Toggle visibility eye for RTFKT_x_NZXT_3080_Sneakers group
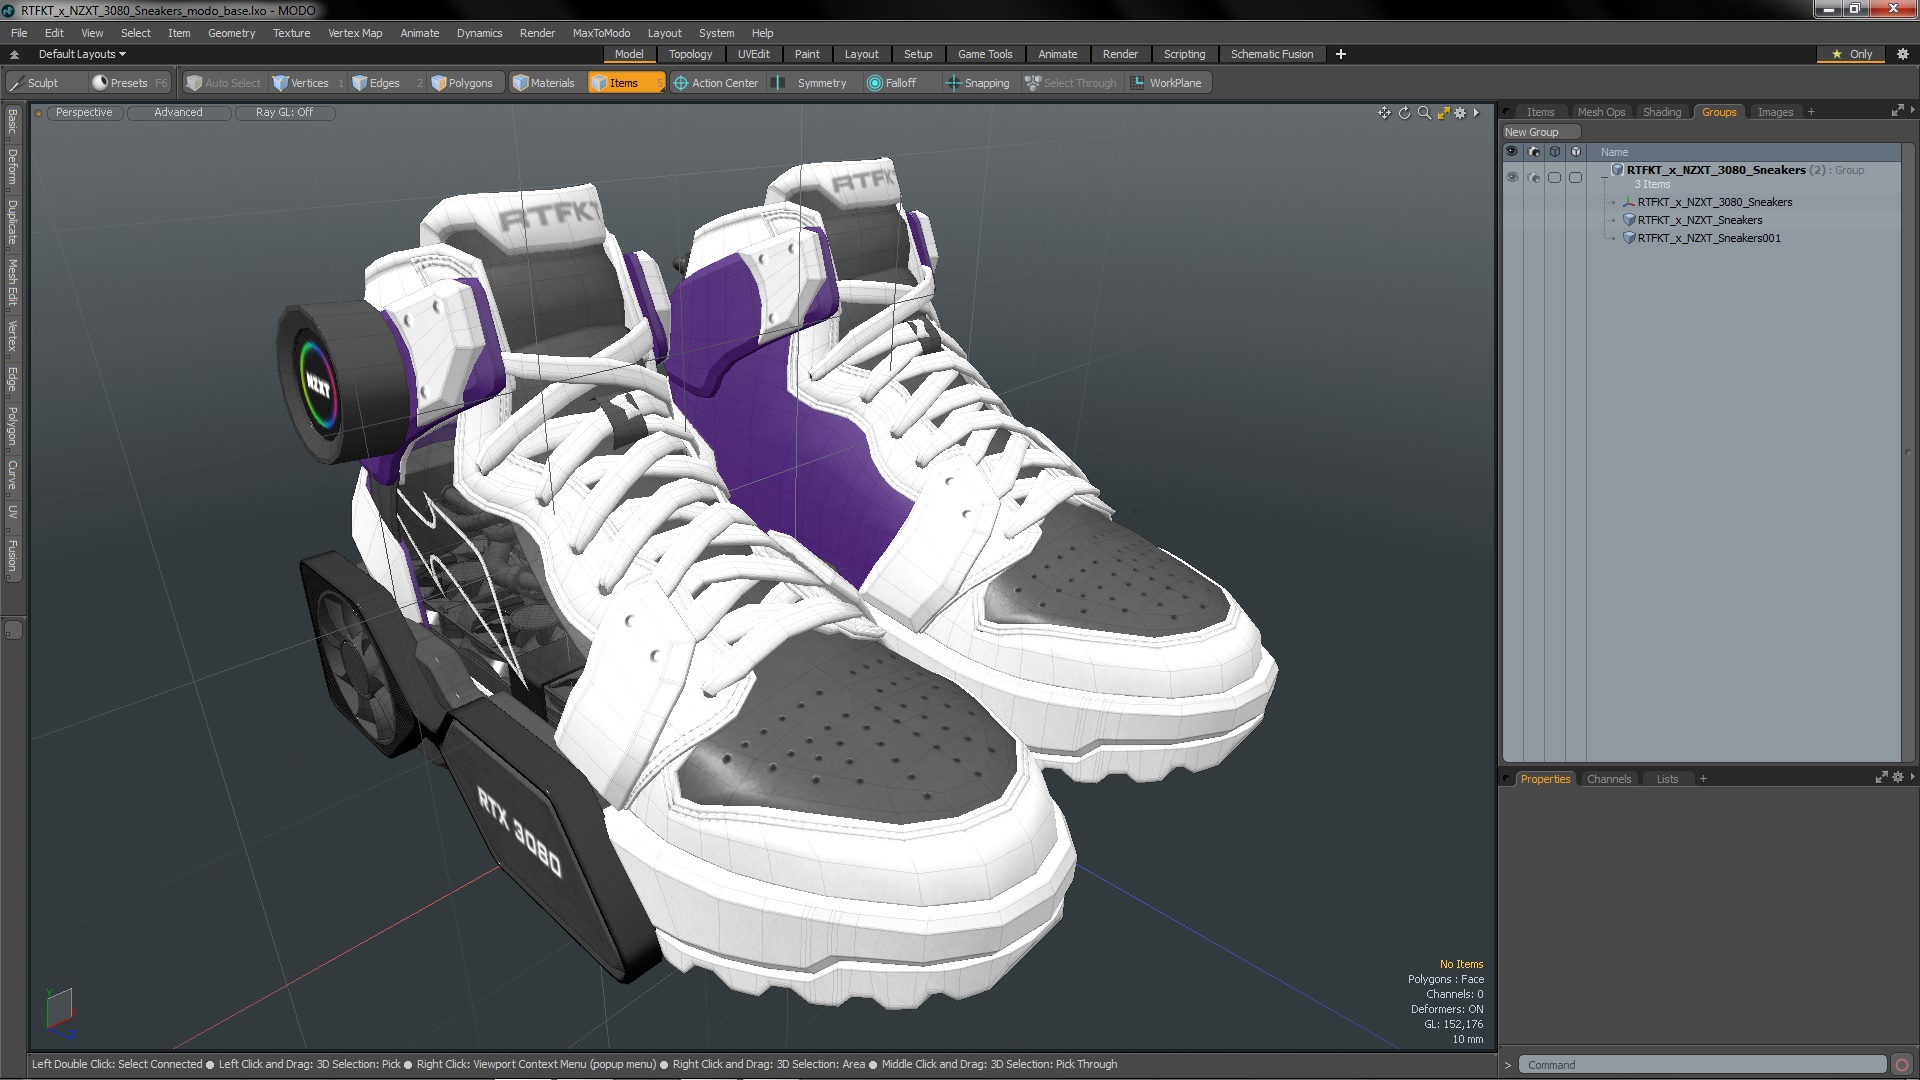This screenshot has width=1920, height=1080. [1512, 177]
